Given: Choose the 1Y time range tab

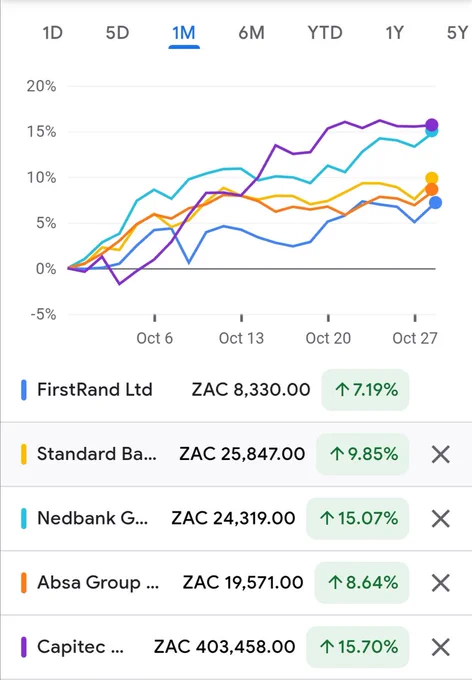Looking at the screenshot, I should pyautogui.click(x=395, y=33).
